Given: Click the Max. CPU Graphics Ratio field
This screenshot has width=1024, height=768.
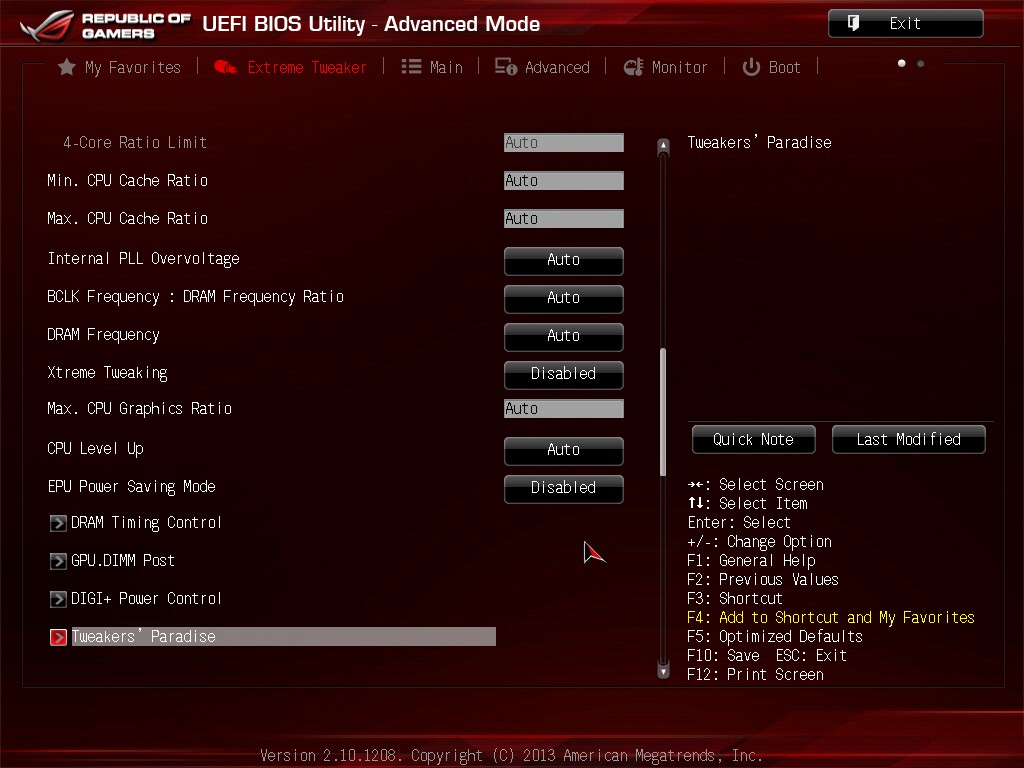Looking at the screenshot, I should tap(564, 408).
